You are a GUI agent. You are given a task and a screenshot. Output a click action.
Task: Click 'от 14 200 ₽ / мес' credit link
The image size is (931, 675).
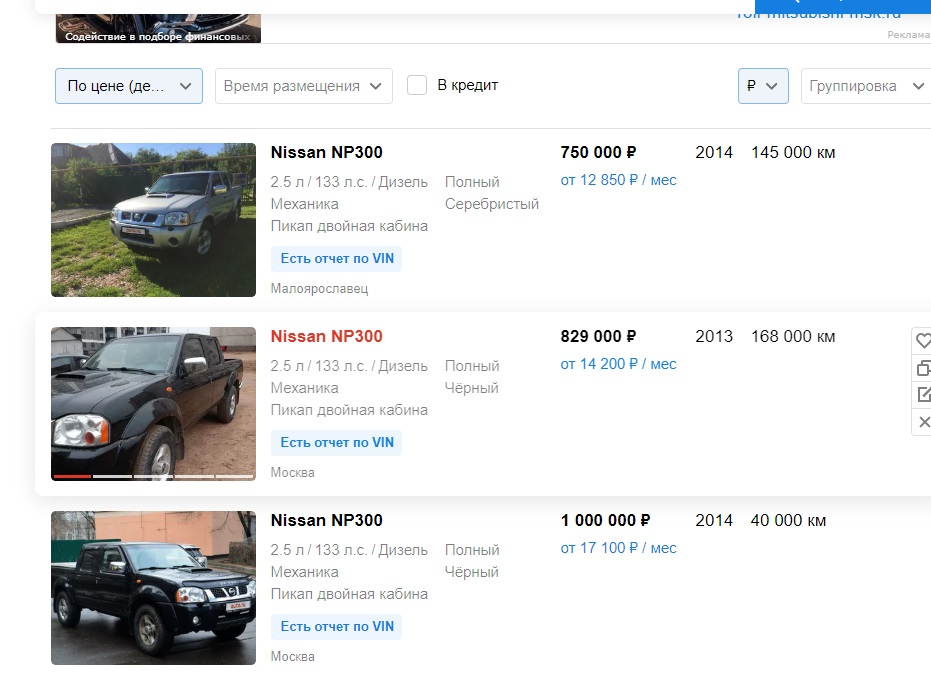pyautogui.click(x=618, y=365)
